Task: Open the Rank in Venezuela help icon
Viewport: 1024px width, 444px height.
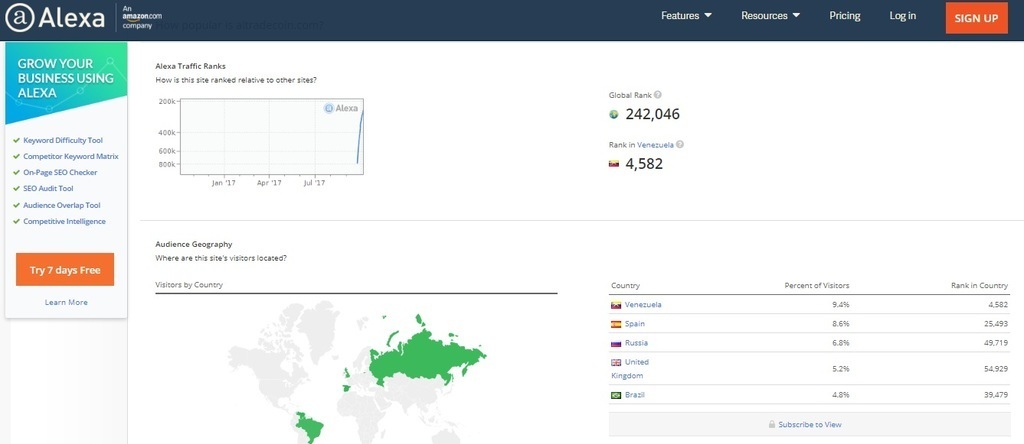Action: pos(680,145)
